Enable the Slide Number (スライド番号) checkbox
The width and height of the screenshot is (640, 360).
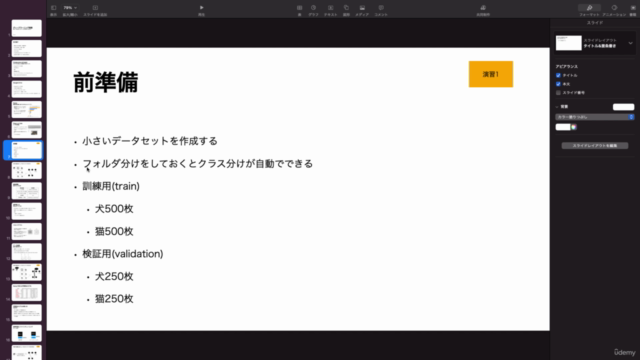pyautogui.click(x=558, y=93)
